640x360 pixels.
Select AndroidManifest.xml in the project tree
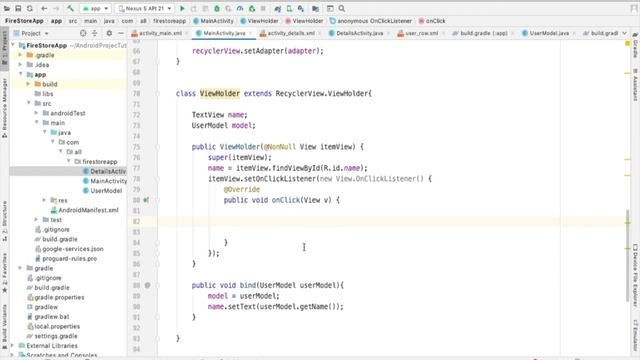coord(84,210)
